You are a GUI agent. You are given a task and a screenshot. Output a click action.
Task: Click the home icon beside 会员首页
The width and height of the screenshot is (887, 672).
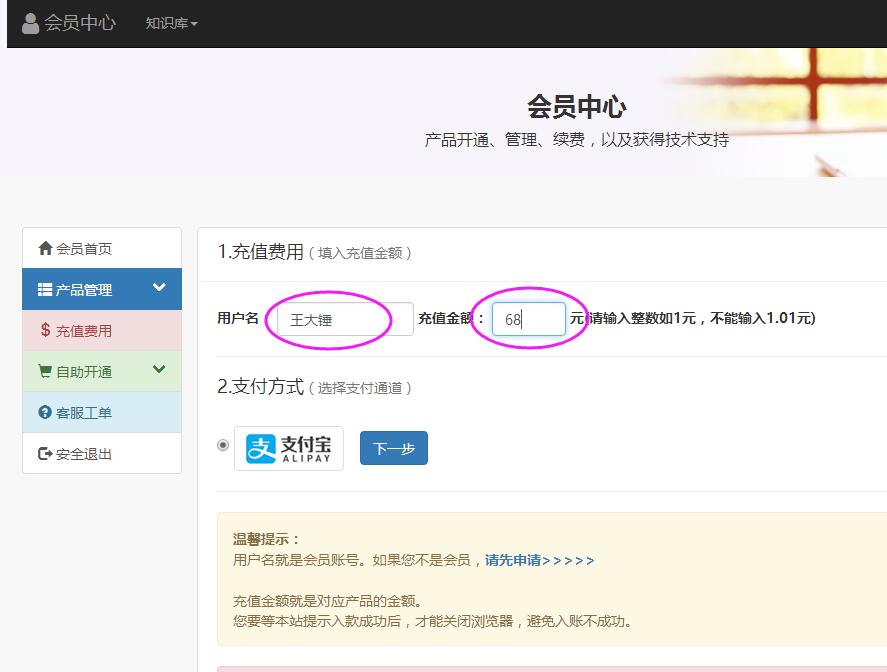pos(45,248)
